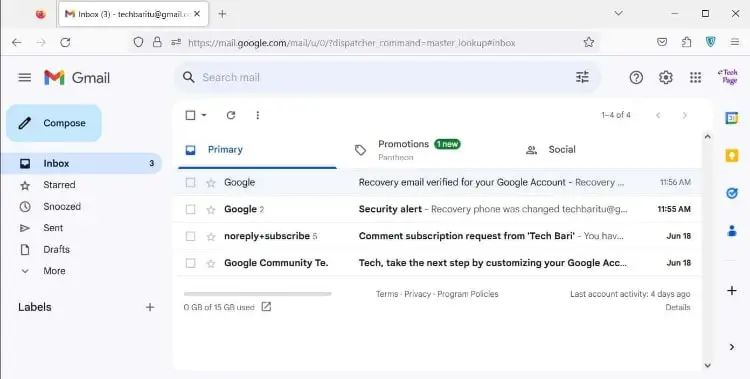750x379 pixels.
Task: Create a new label with the plus
Action: pyautogui.click(x=150, y=307)
